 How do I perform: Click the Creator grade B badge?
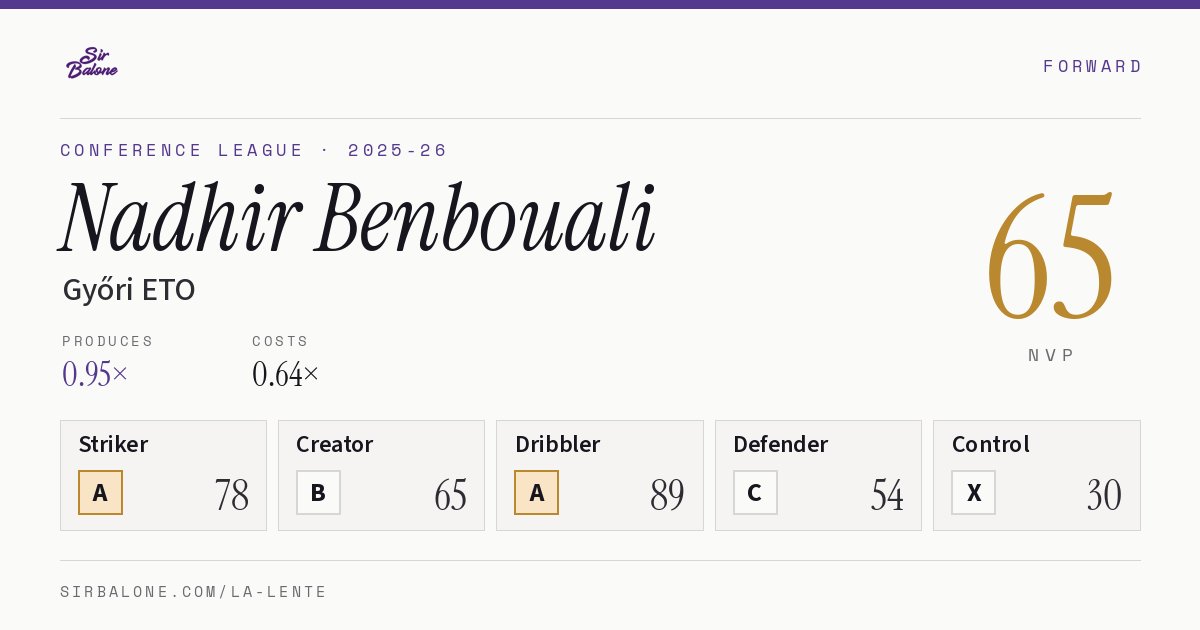pos(318,493)
